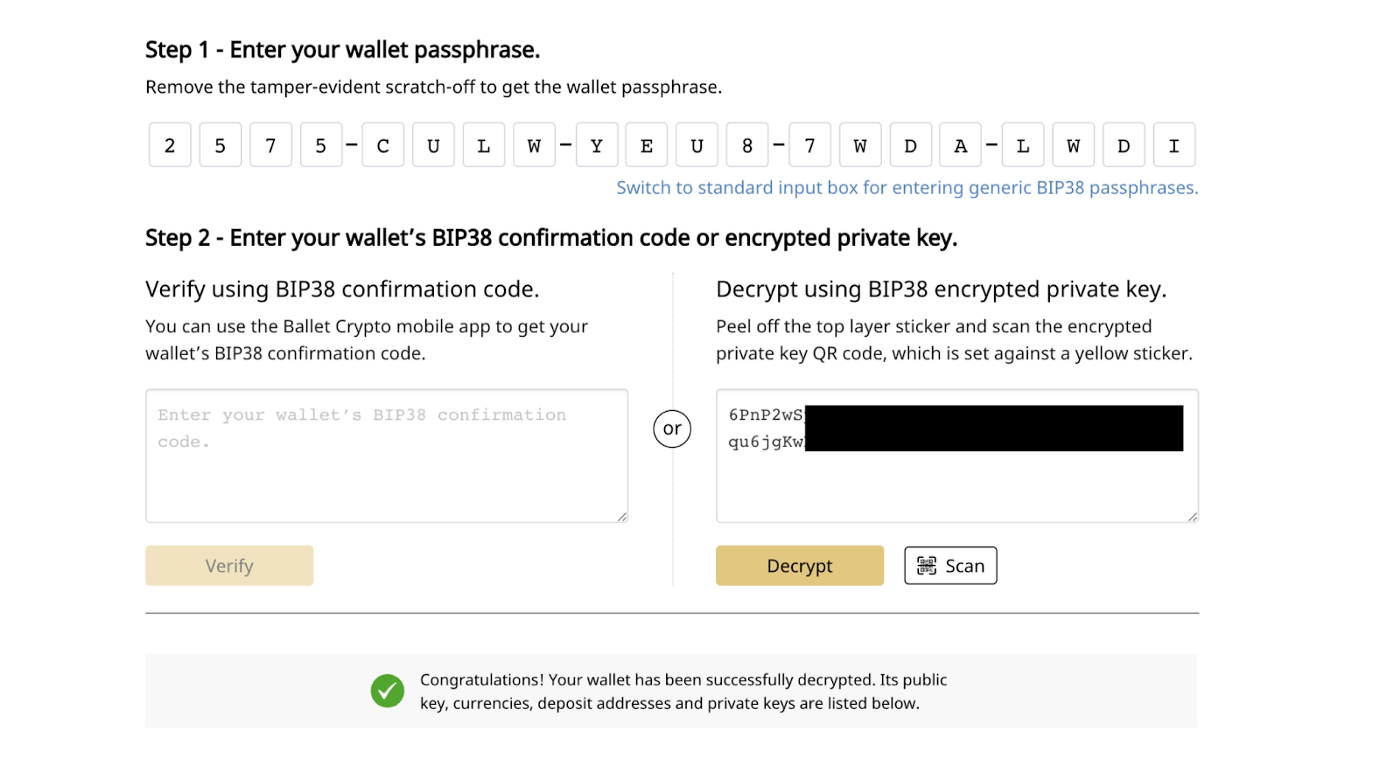
Task: Click the QR code icon on the Scan button
Action: [x=926, y=565]
